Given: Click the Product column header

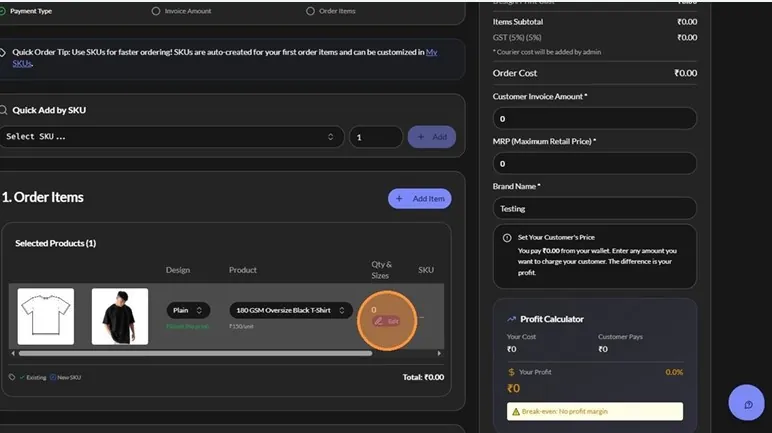Looking at the screenshot, I should click(x=243, y=270).
